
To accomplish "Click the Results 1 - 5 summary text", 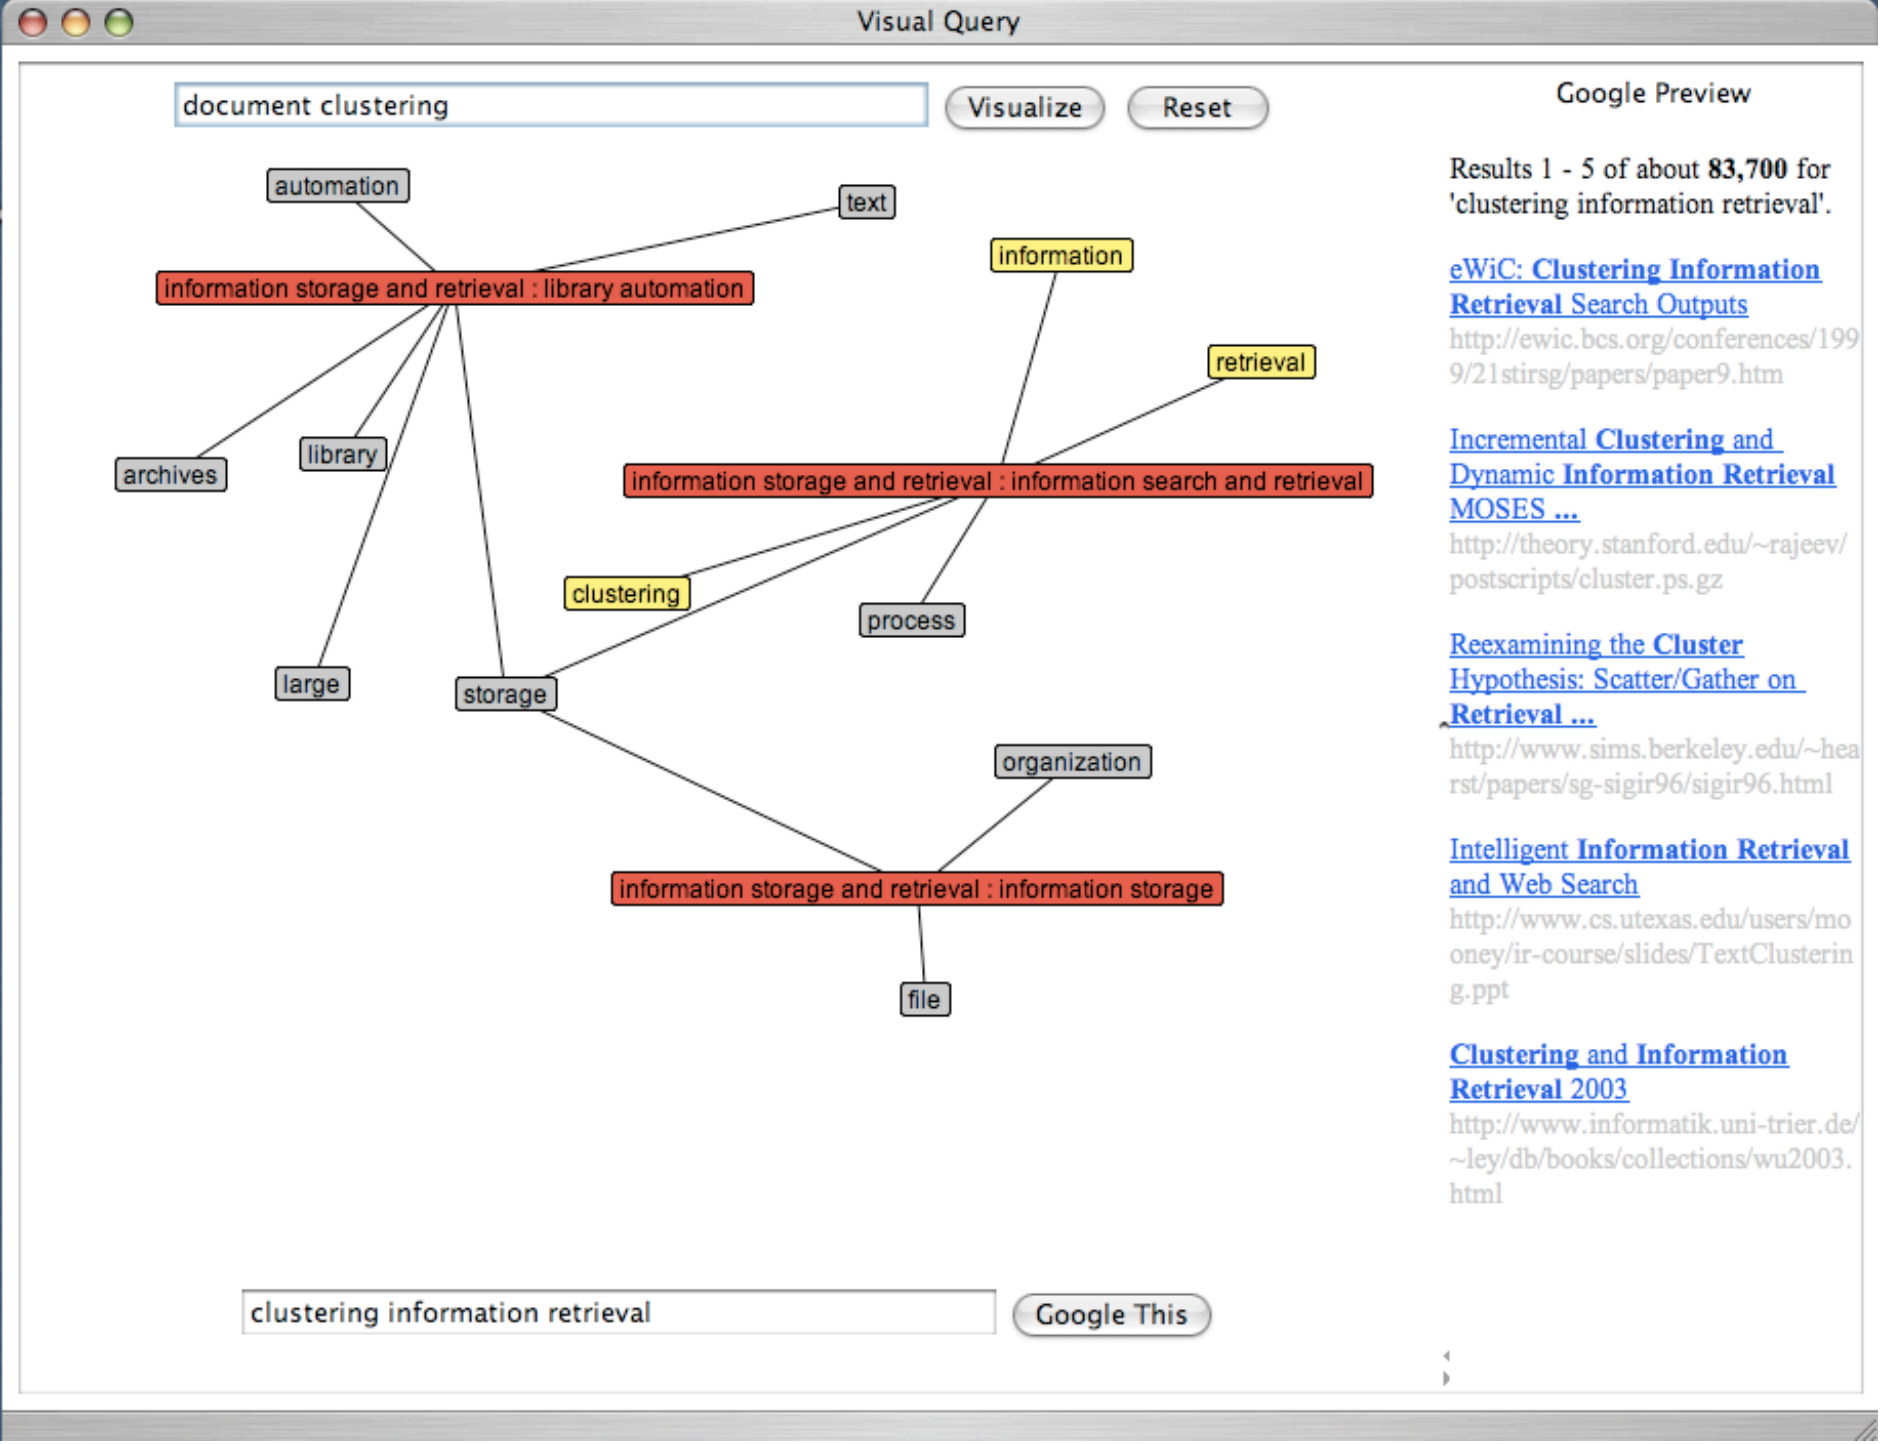I will (1640, 186).
